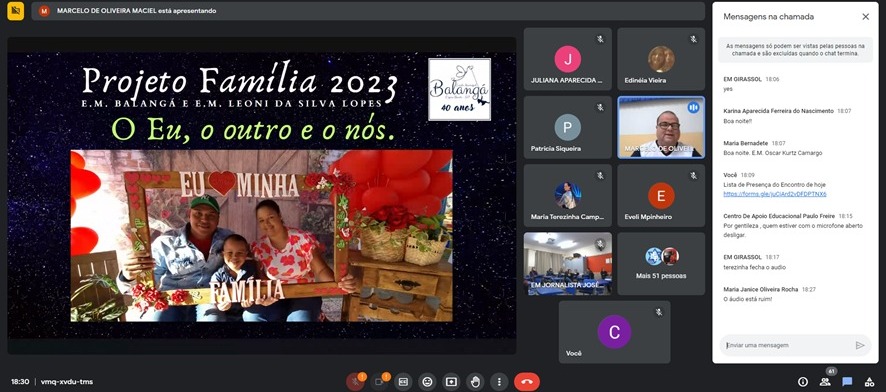Click the yellow presentation icon at top left
This screenshot has height=392, width=886.
click(x=16, y=11)
